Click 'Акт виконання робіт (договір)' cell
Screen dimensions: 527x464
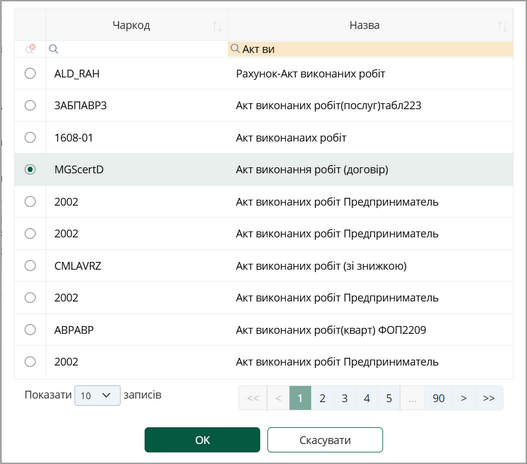(x=370, y=170)
